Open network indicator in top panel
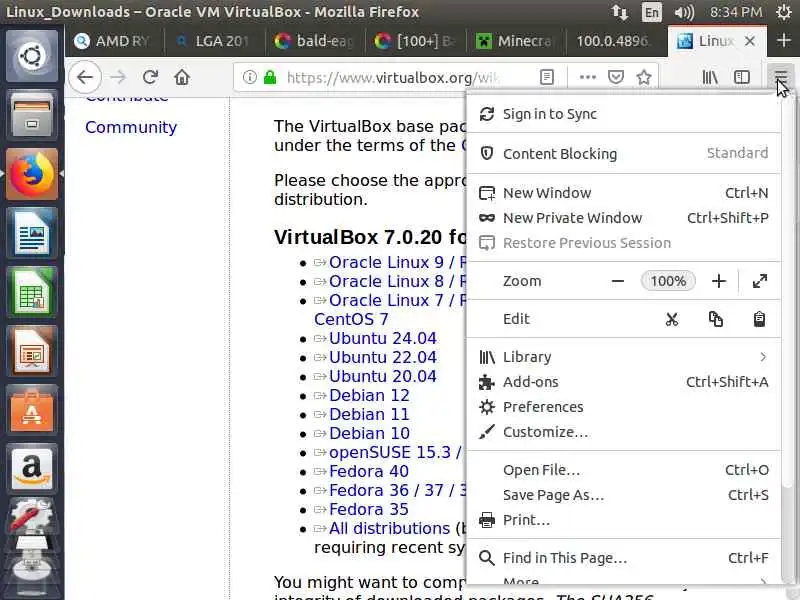Viewport: 800px width, 600px height. (620, 12)
